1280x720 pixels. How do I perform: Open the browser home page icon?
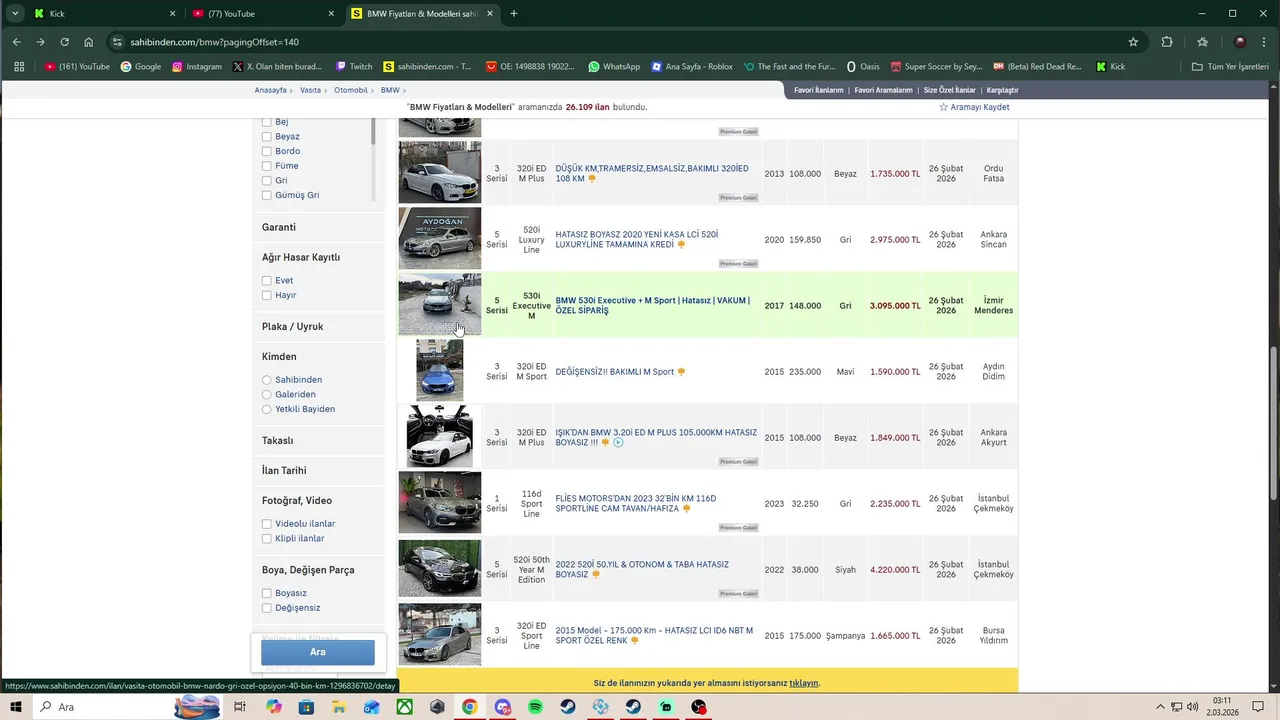[x=88, y=42]
